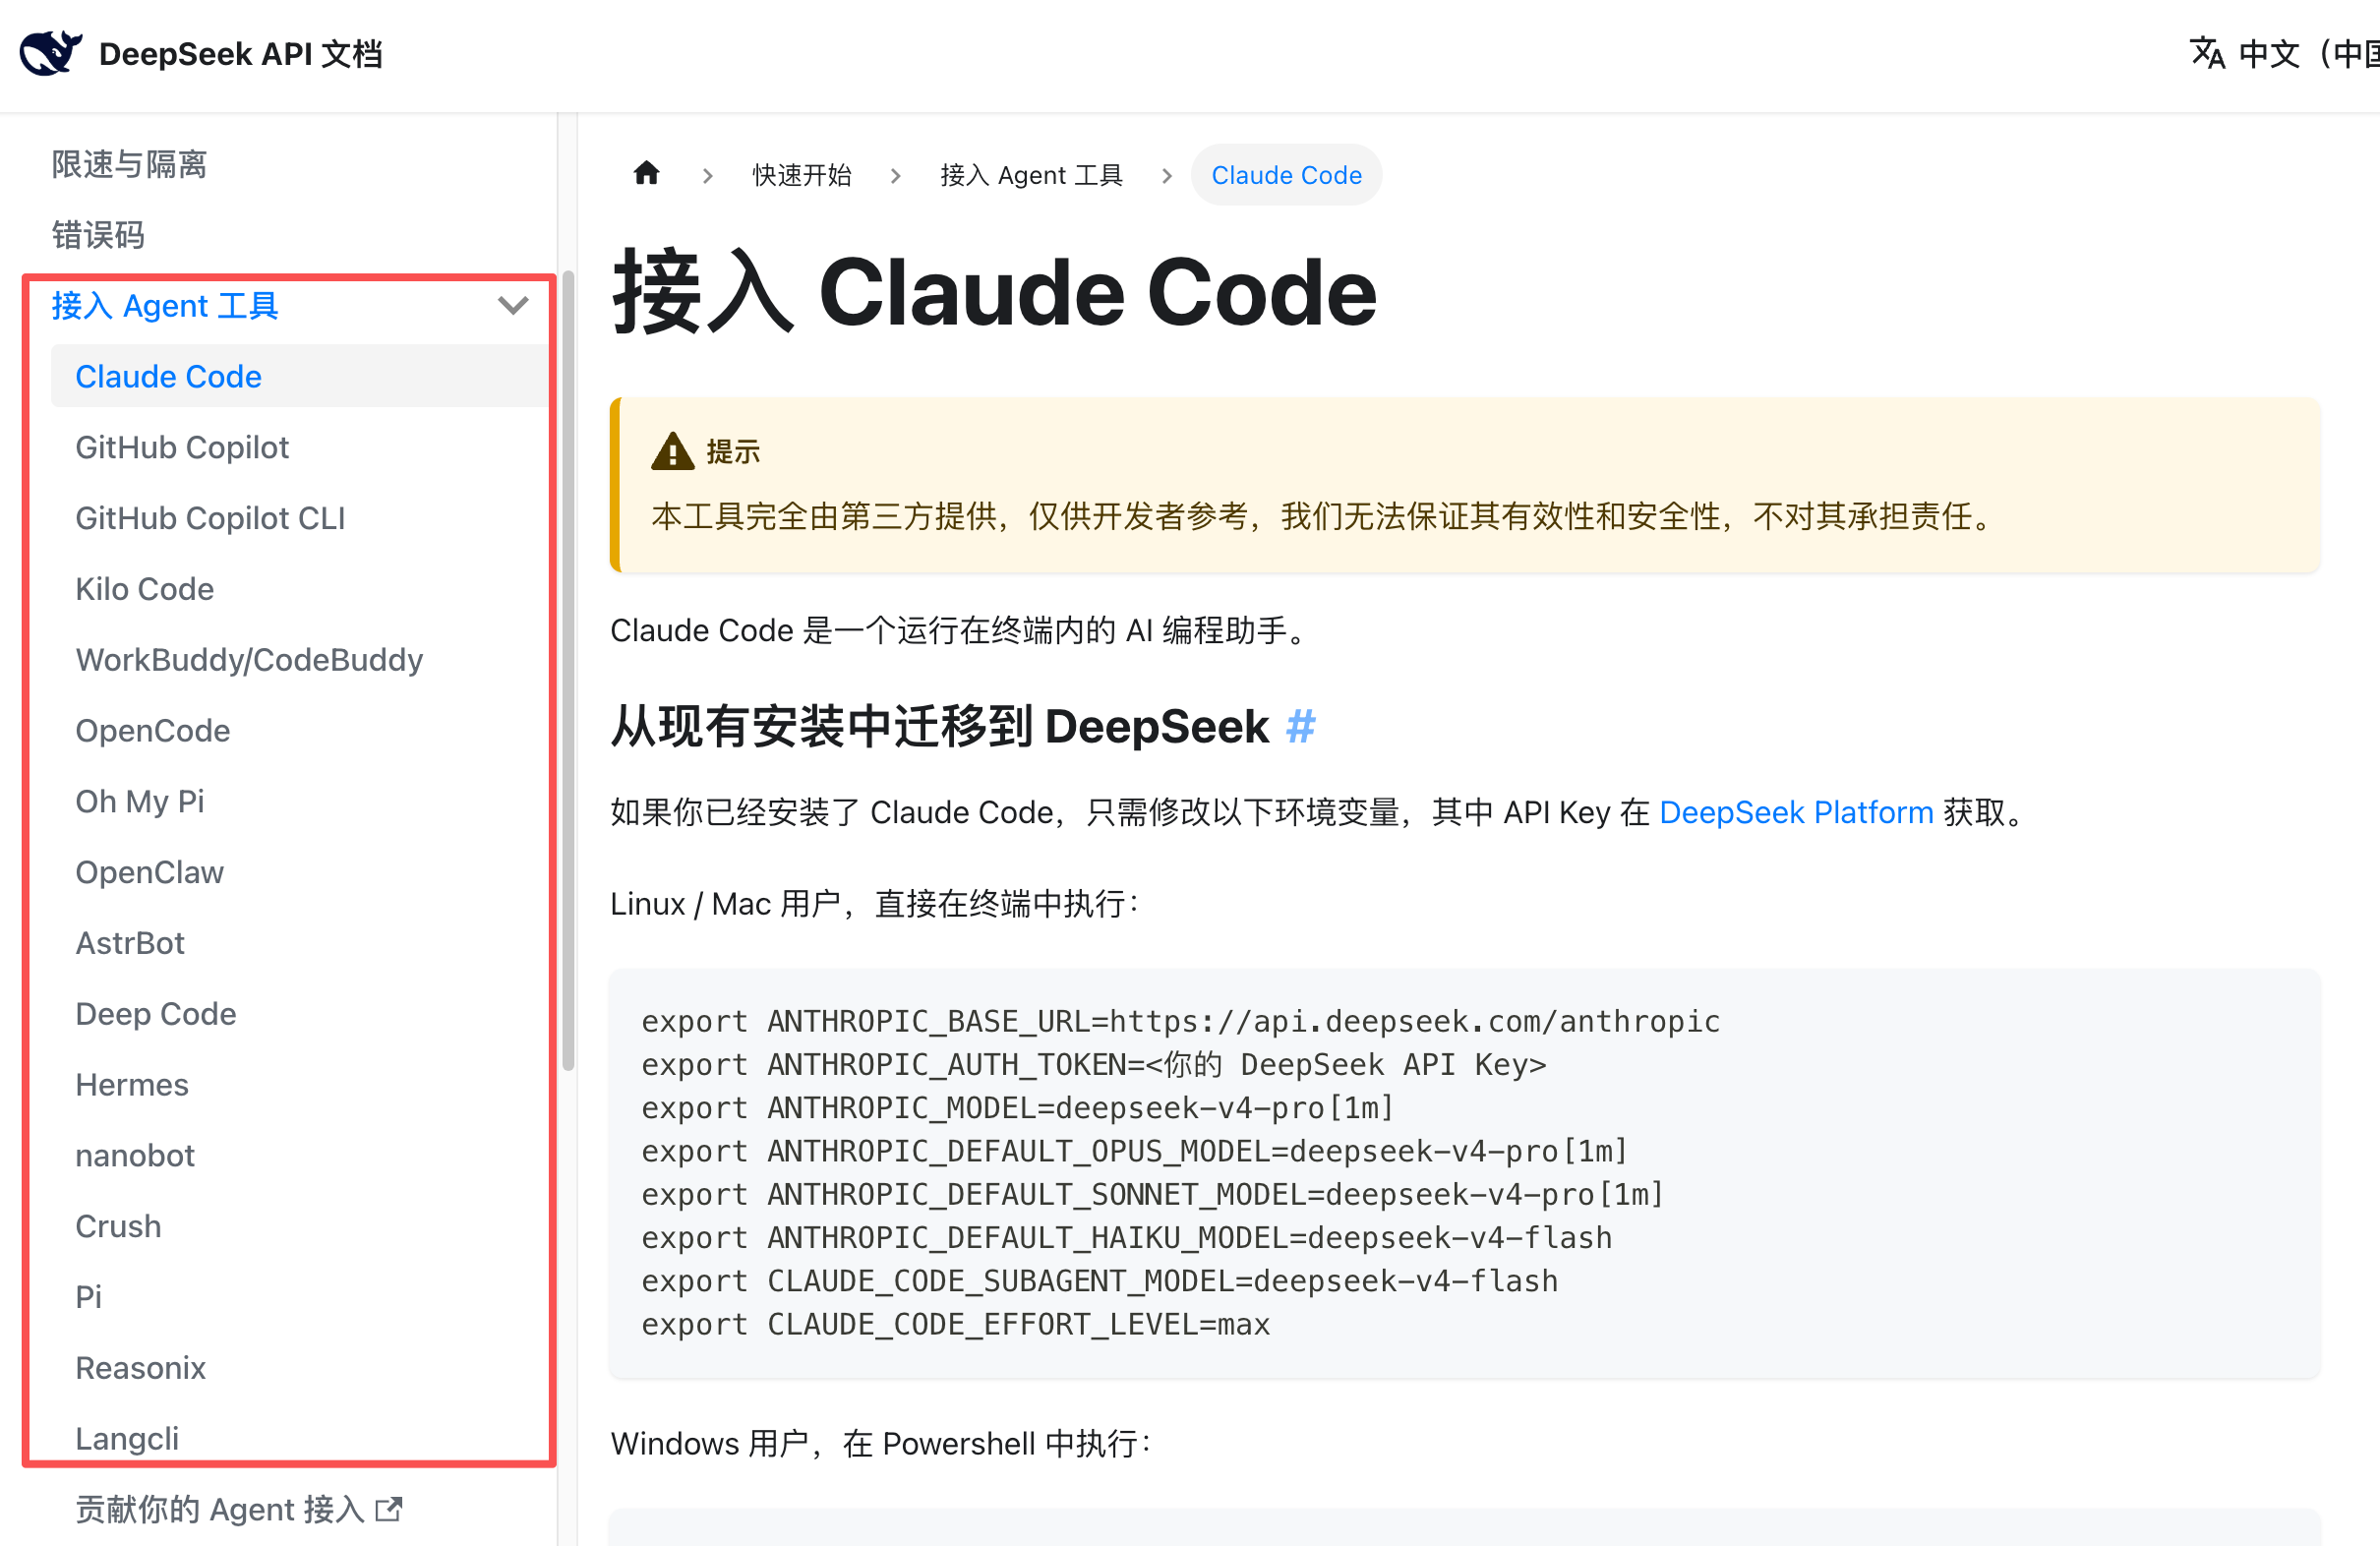
Task: Navigate to nanobot page
Action: point(135,1155)
